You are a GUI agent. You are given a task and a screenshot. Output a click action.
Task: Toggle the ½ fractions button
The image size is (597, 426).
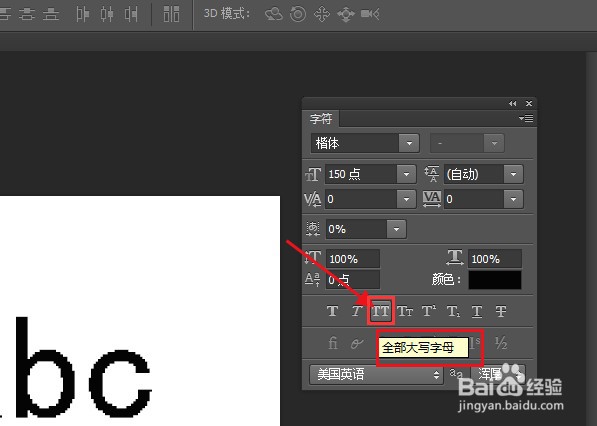[501, 343]
